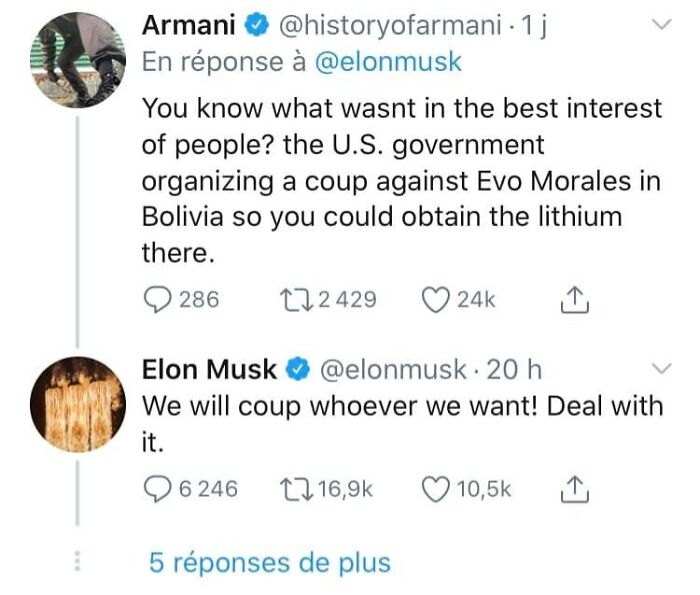700x595 pixels.
Task: Reply to Armani's tweet via comment icon
Action: click(157, 300)
